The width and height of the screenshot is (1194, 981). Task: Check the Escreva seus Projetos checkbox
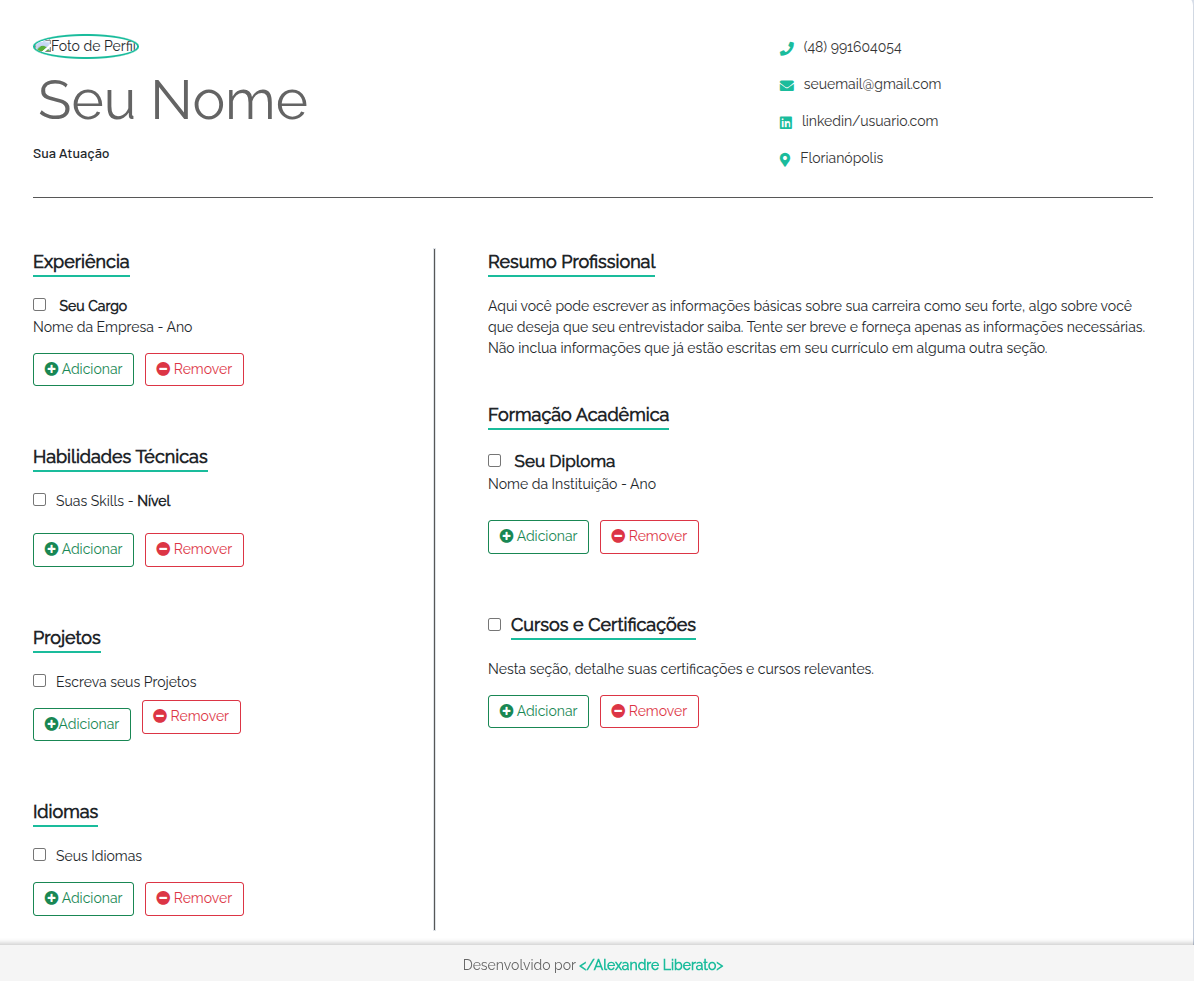click(40, 681)
